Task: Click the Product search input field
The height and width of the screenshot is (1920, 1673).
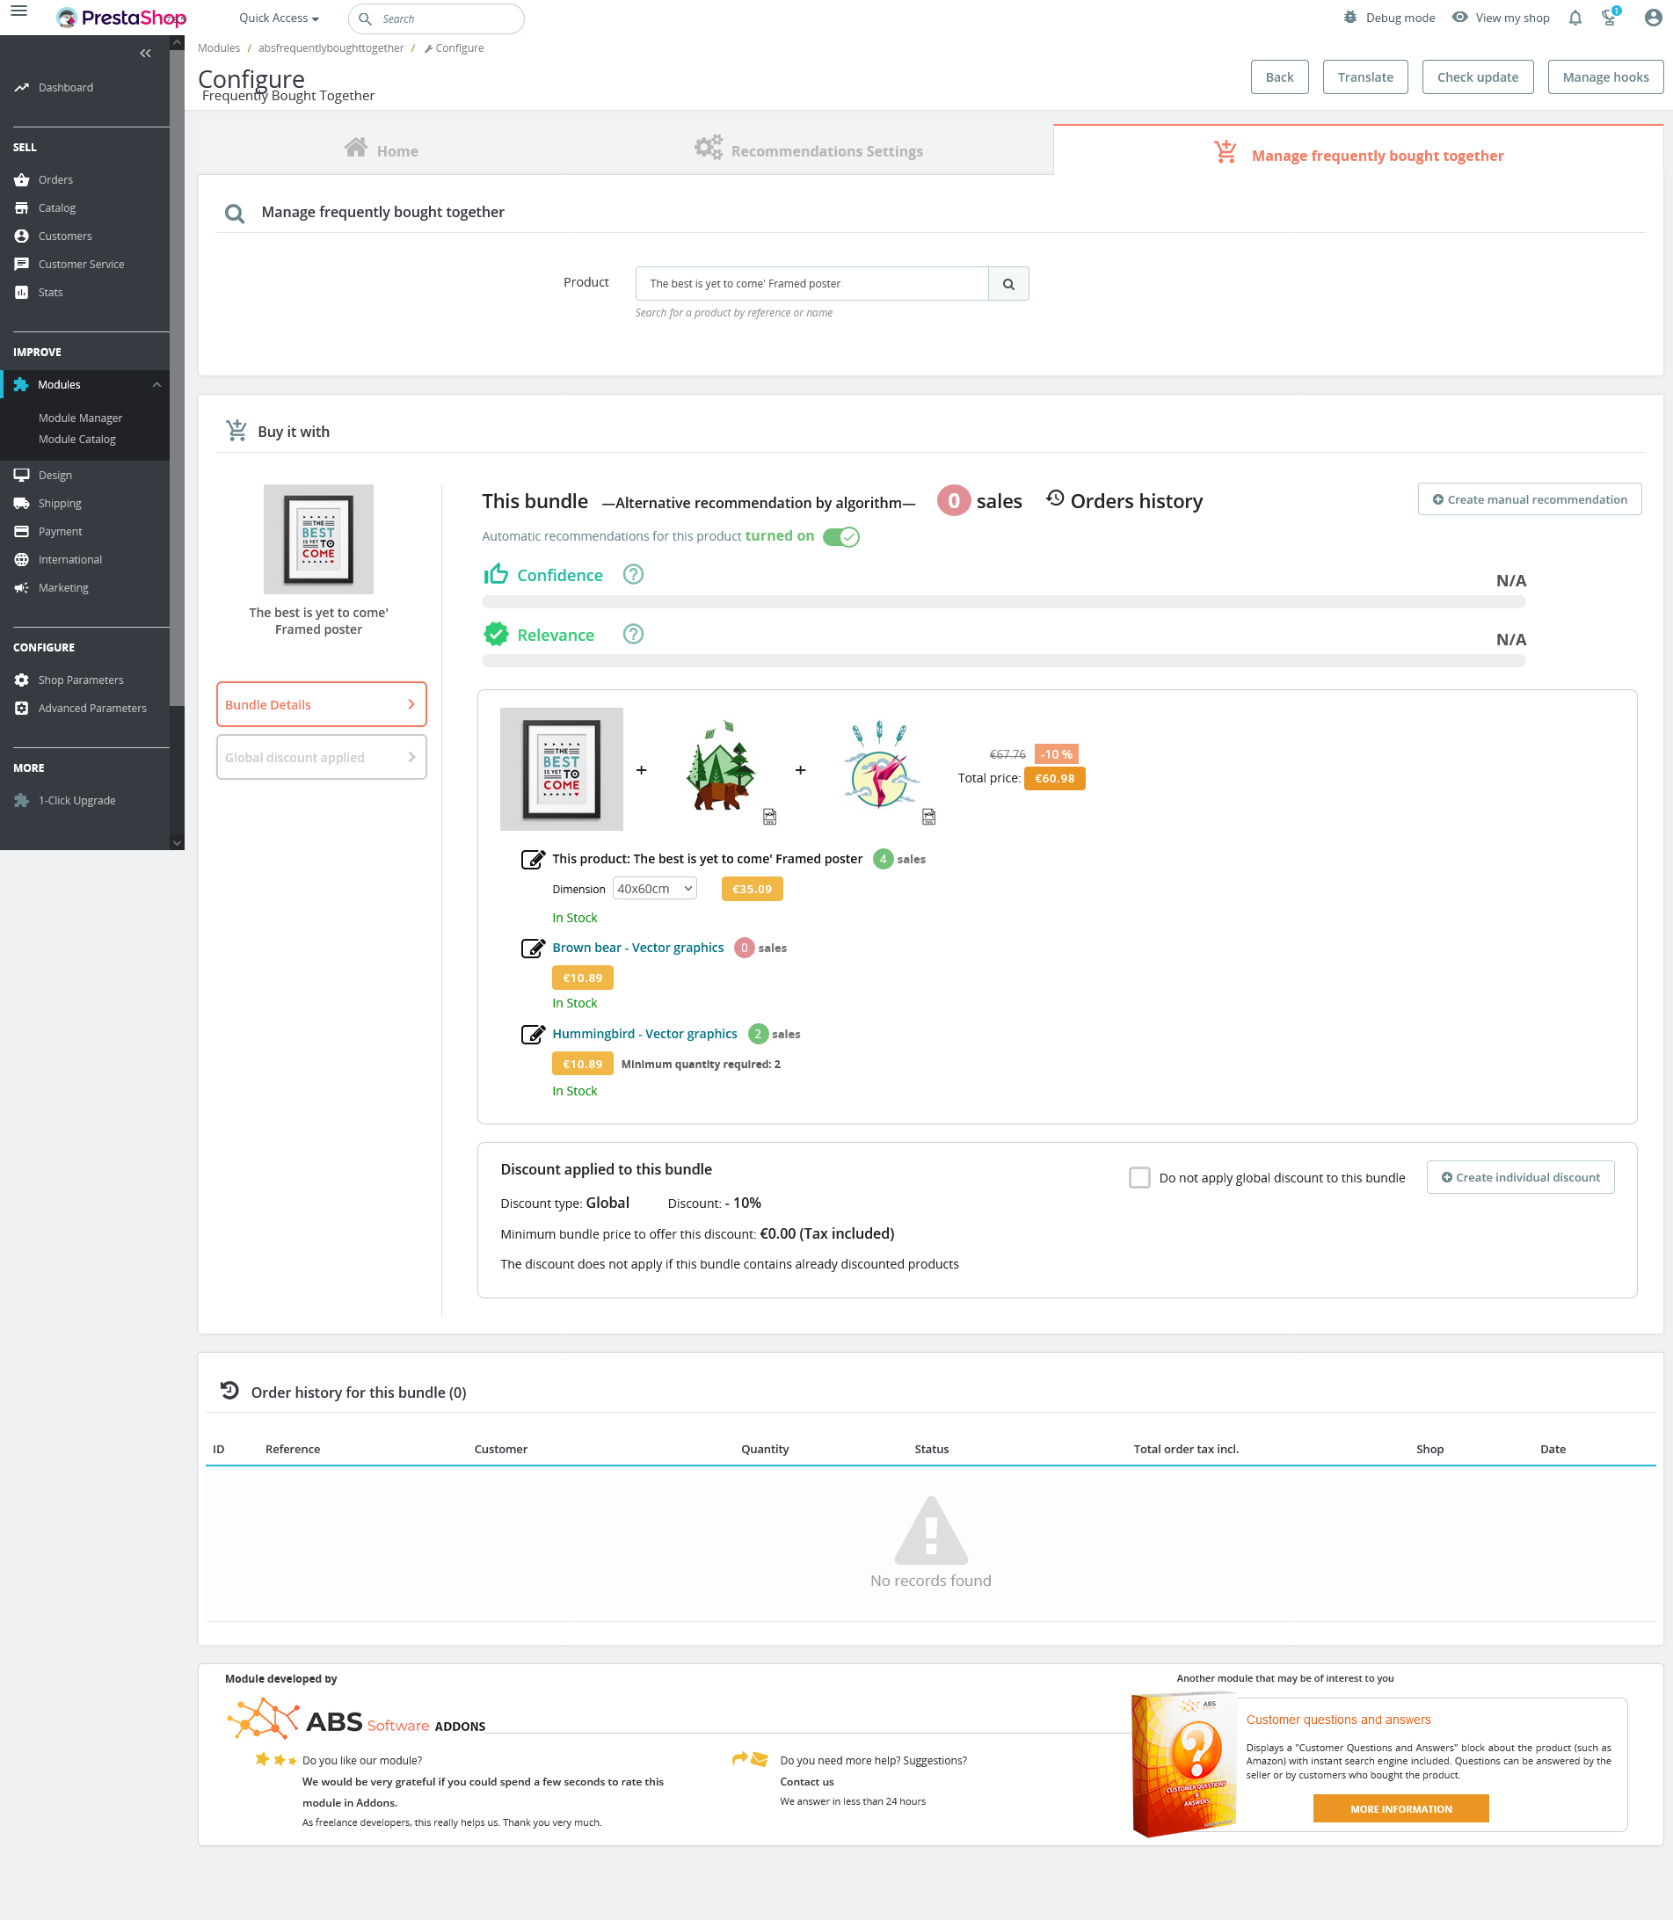Action: click(812, 284)
